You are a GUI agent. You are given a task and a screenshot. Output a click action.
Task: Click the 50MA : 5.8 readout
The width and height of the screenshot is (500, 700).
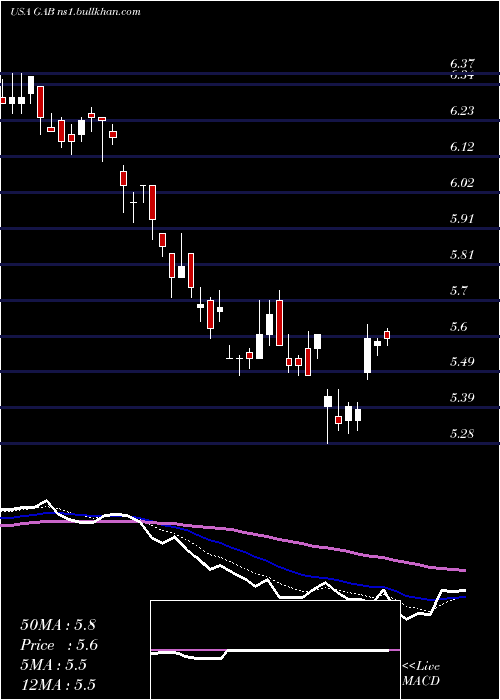58,625
